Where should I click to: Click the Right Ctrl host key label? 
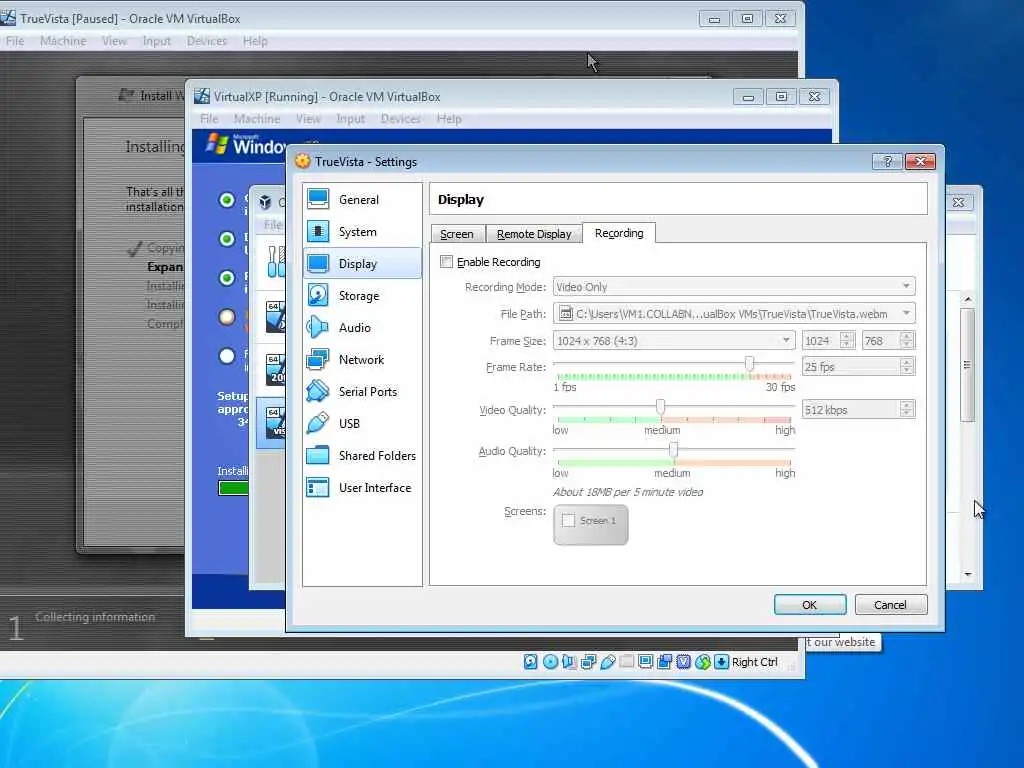pyautogui.click(x=754, y=662)
